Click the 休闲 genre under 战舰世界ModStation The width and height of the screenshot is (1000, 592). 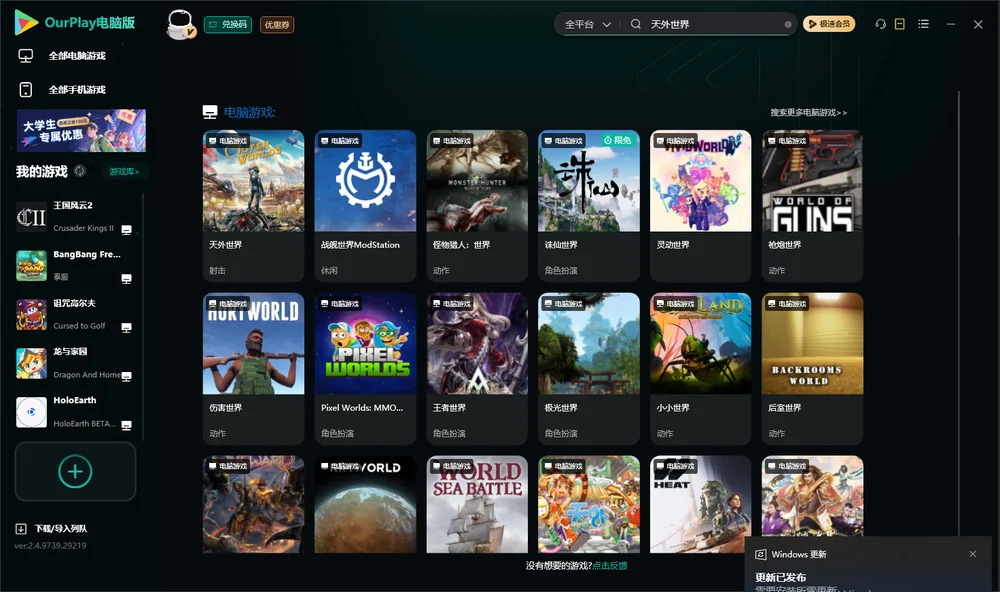(x=329, y=270)
